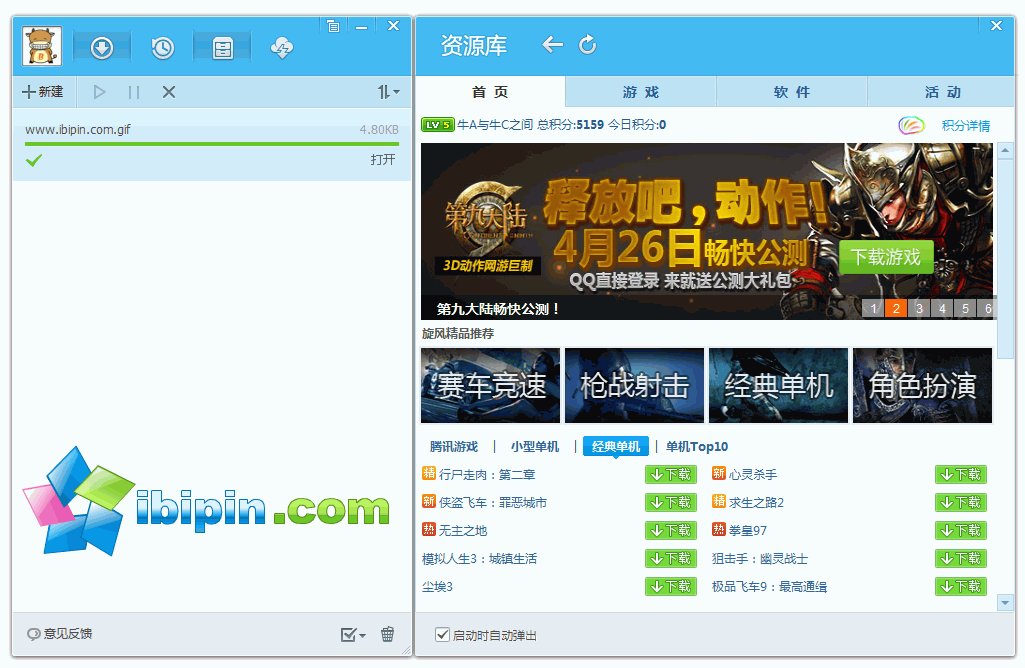The image size is (1025, 668).
Task: Click the green completed checkmark icon
Action: (34, 159)
